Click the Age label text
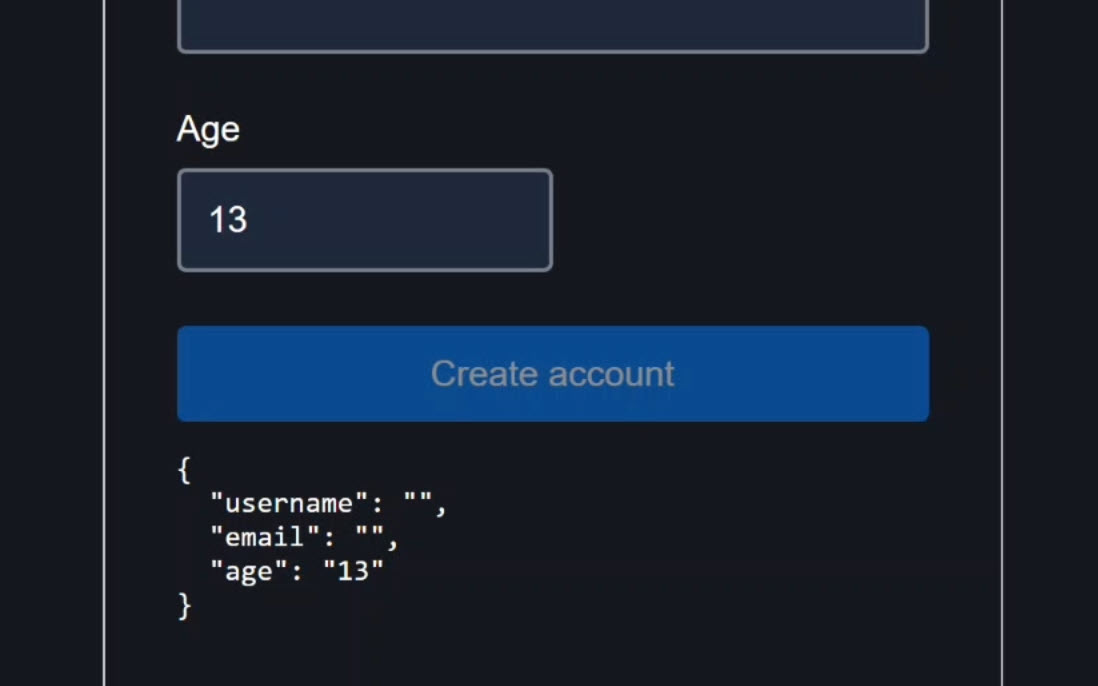The image size is (1098, 686). 207,129
